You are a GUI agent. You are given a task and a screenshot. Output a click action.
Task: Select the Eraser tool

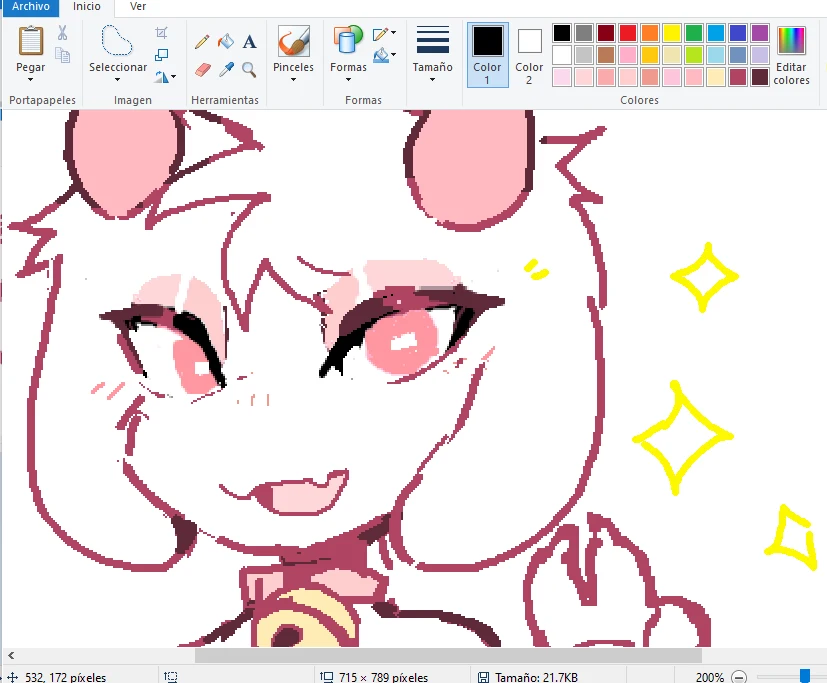pyautogui.click(x=203, y=70)
